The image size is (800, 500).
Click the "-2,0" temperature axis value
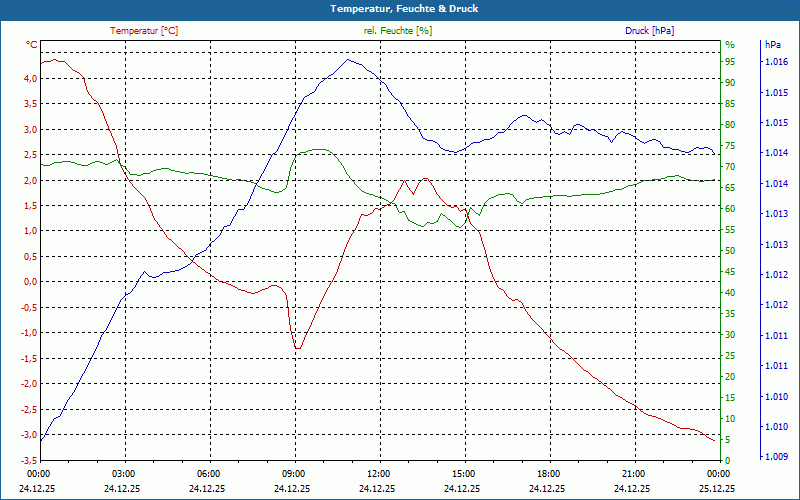point(29,384)
